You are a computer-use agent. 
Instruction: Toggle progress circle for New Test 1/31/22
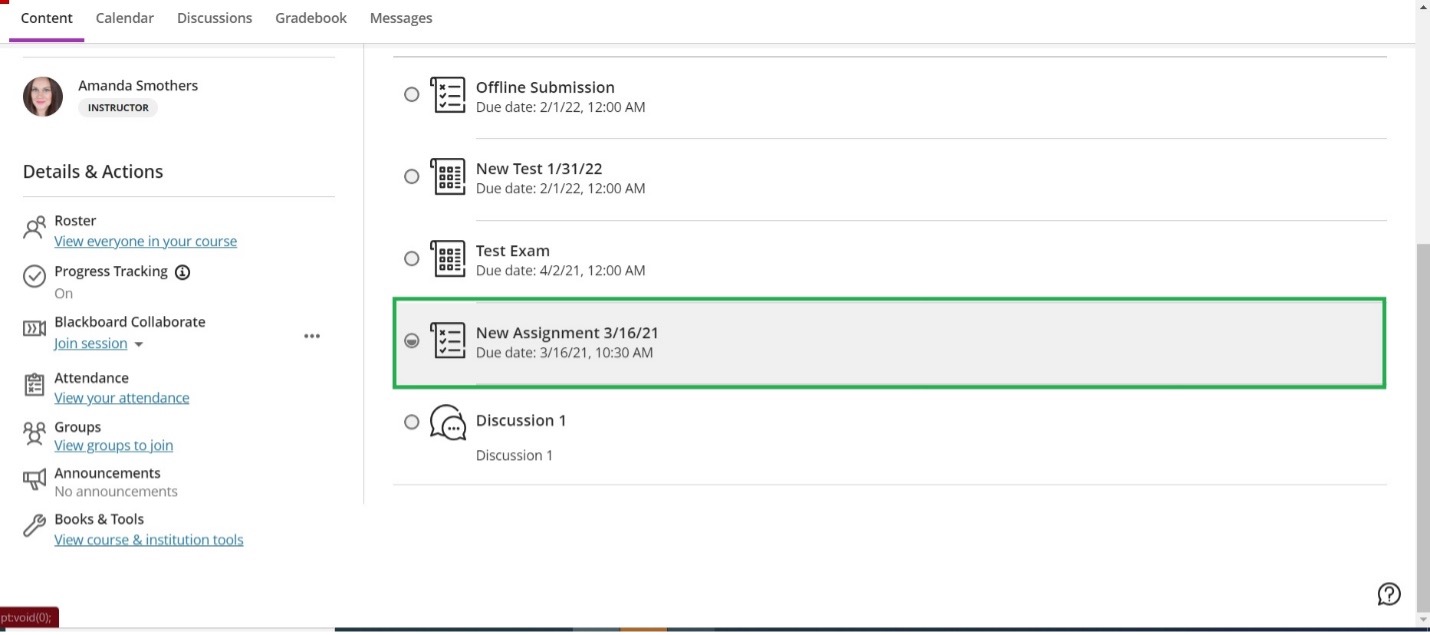point(411,177)
